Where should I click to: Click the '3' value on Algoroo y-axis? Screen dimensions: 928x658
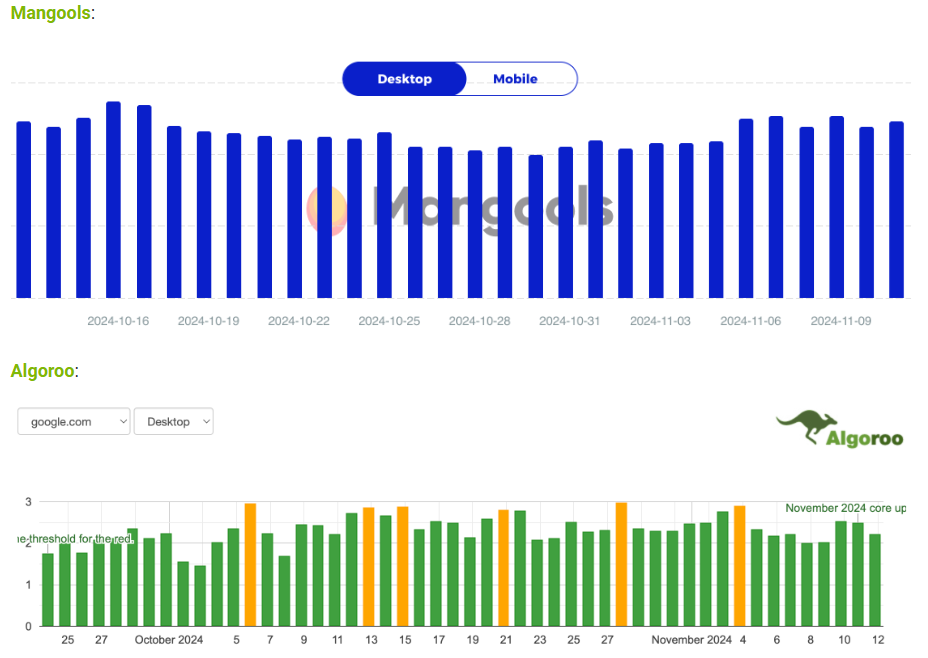(x=28, y=502)
